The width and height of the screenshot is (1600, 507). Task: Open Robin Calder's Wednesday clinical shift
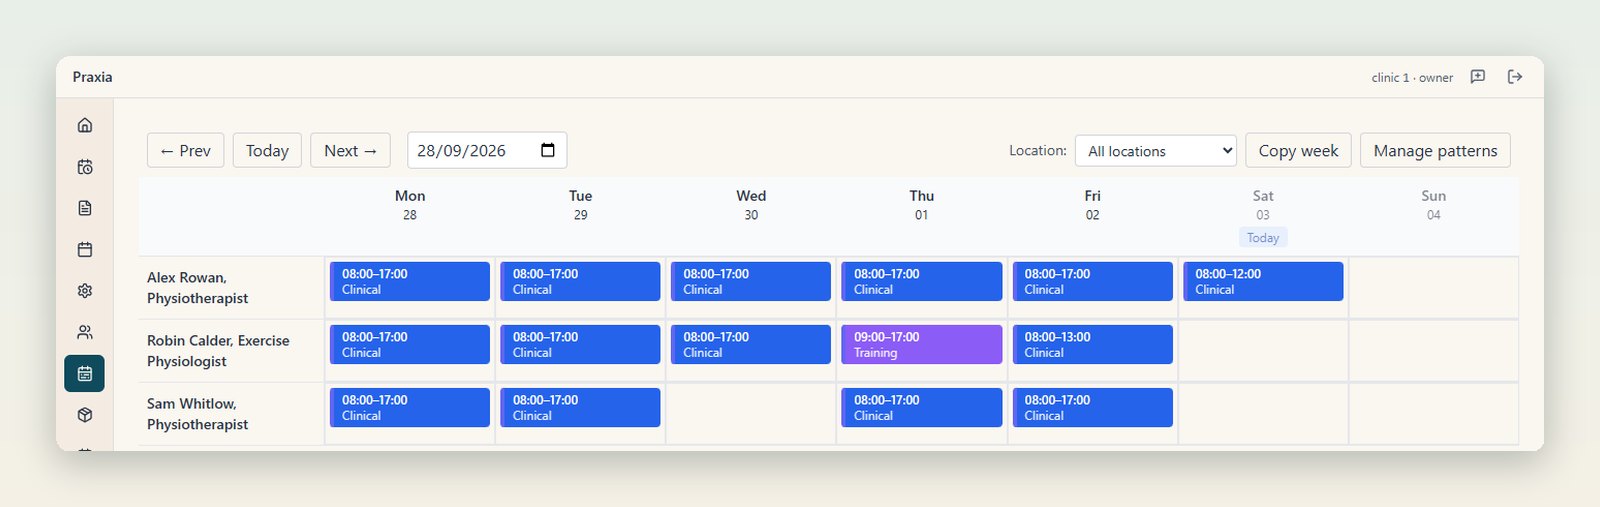(x=751, y=344)
